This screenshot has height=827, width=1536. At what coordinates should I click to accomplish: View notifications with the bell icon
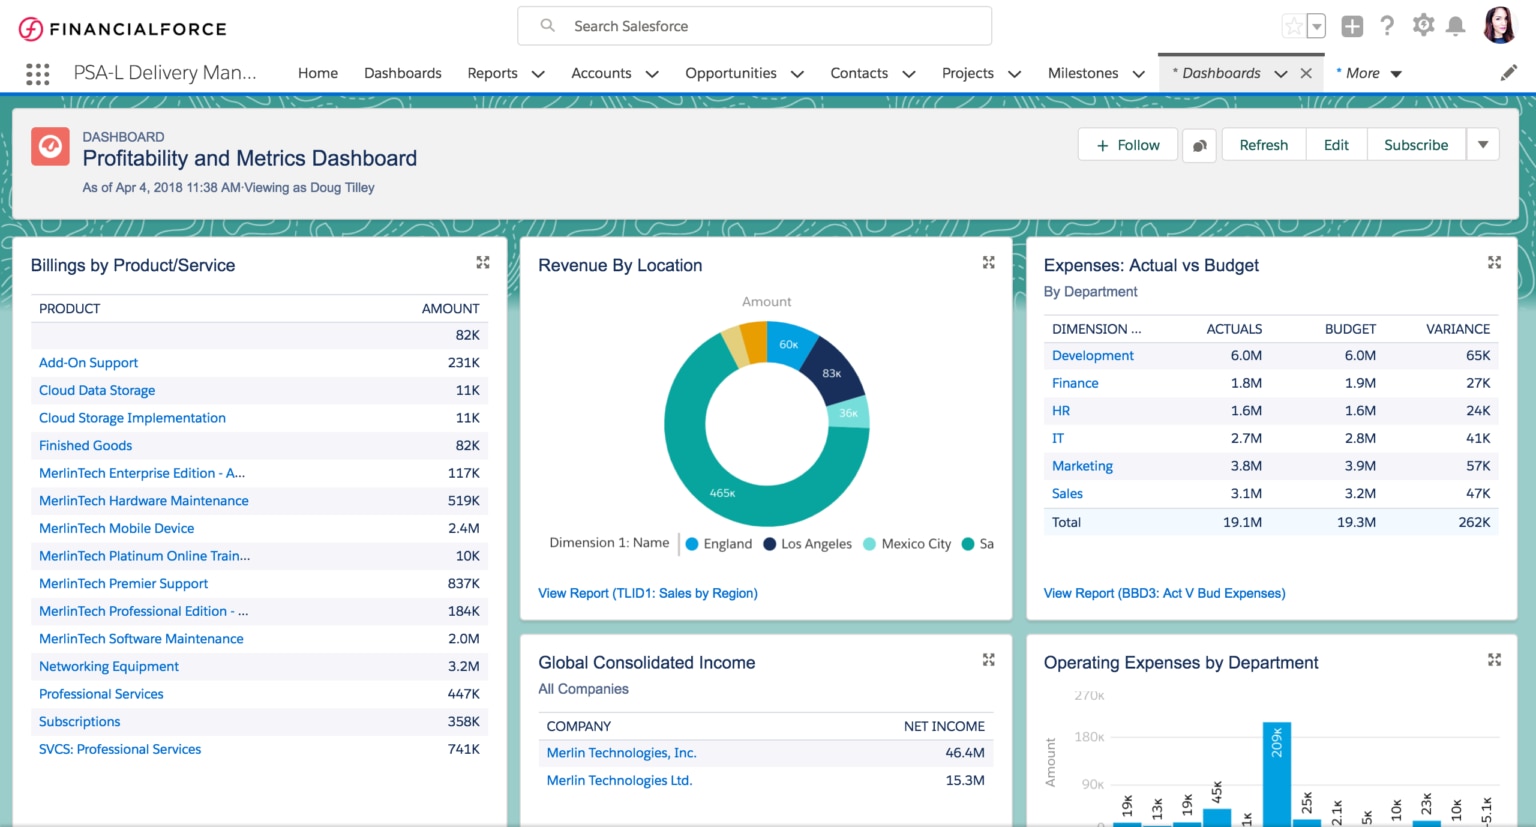pos(1457,26)
